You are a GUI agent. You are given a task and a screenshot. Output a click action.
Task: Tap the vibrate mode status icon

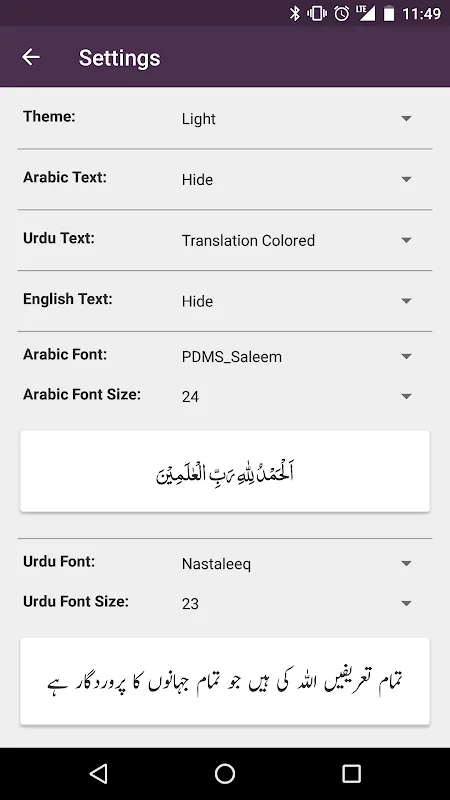click(x=317, y=13)
